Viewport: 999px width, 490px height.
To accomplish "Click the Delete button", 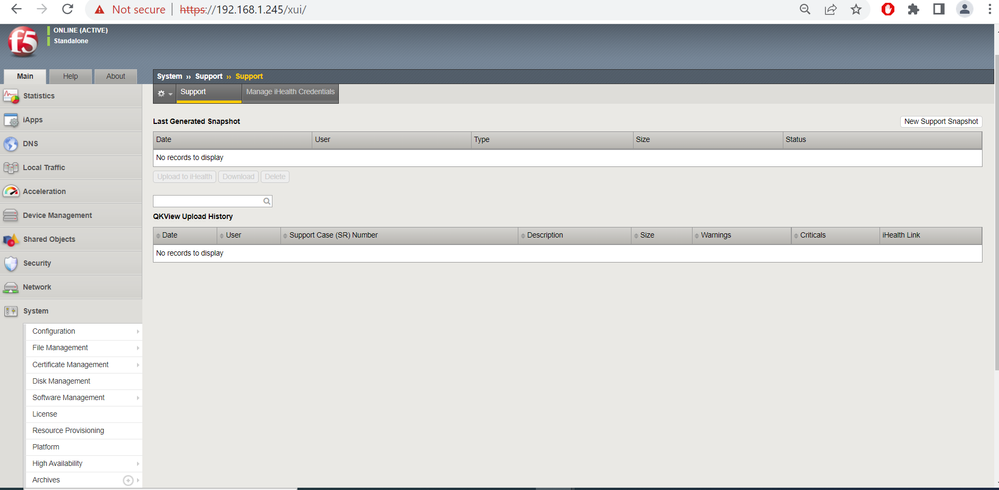I will 275,177.
